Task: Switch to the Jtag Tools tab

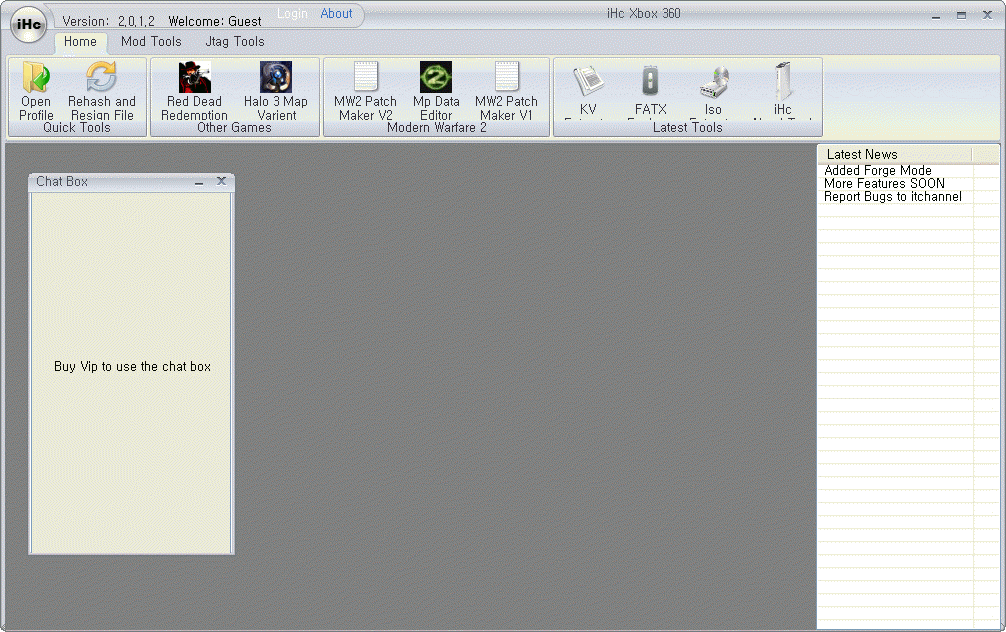Action: [x=235, y=42]
